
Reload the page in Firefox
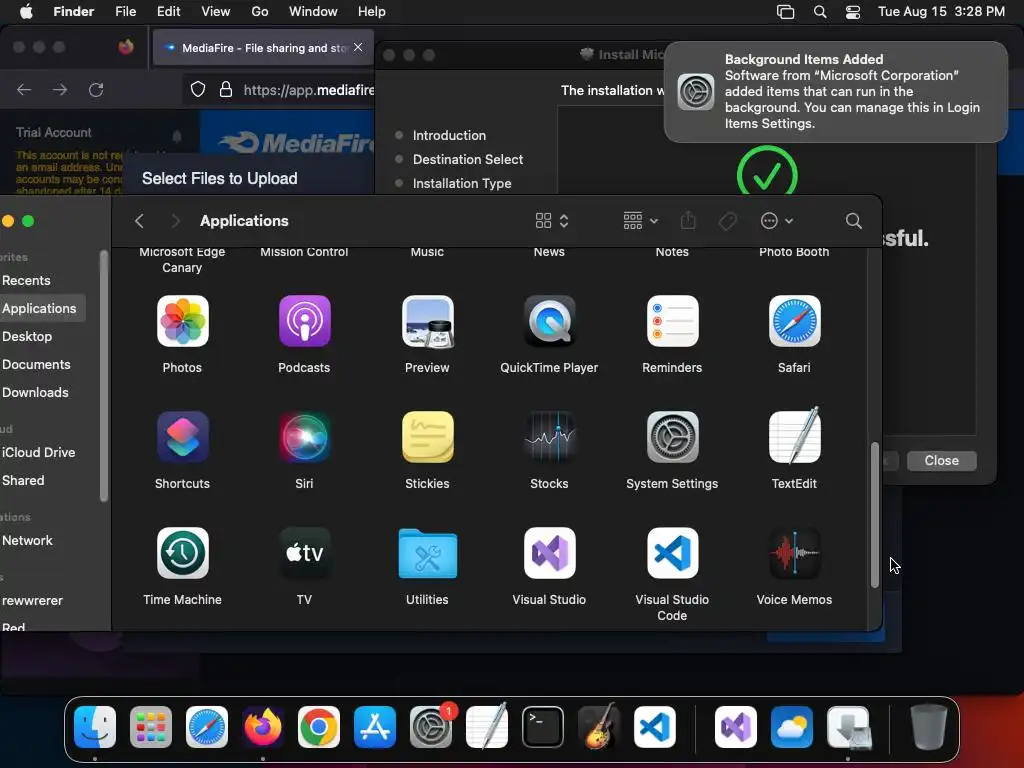[96, 89]
